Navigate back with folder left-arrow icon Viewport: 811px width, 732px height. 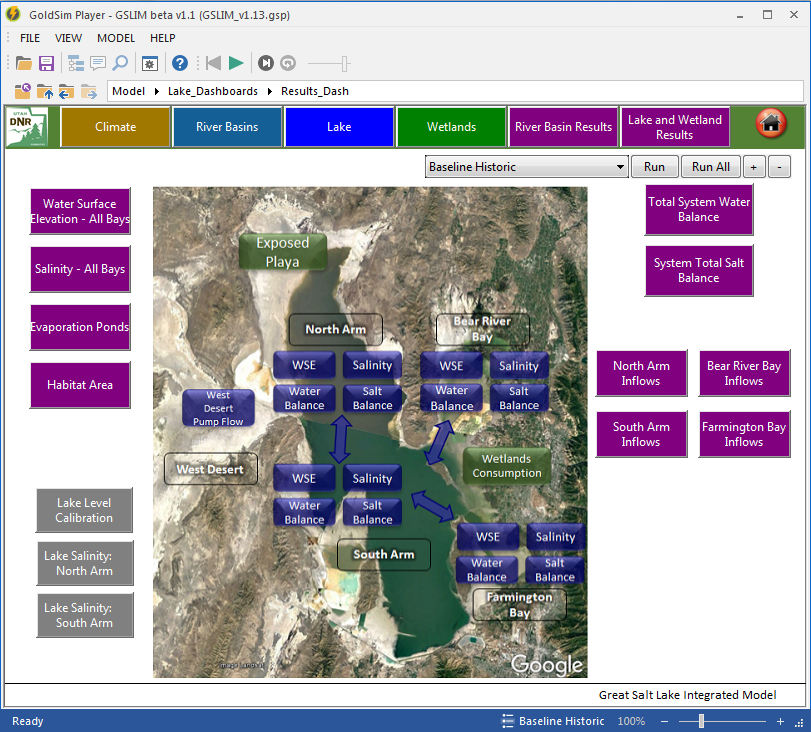66,92
